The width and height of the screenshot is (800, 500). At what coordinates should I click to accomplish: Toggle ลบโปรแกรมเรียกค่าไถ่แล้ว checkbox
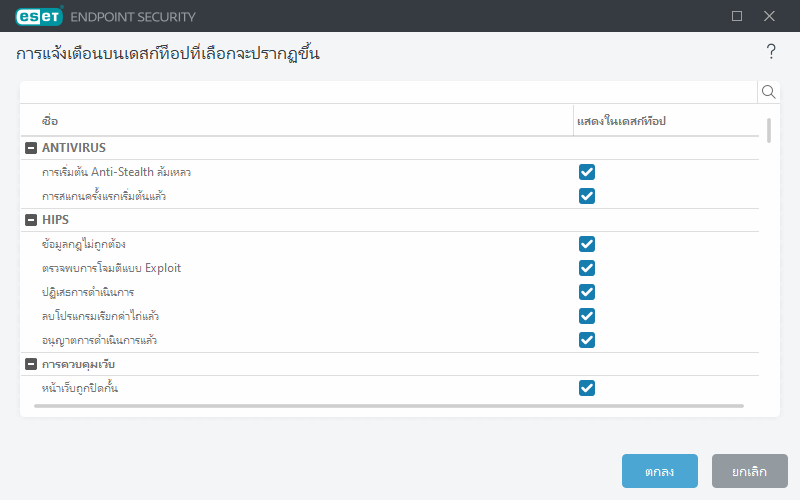coord(587,316)
